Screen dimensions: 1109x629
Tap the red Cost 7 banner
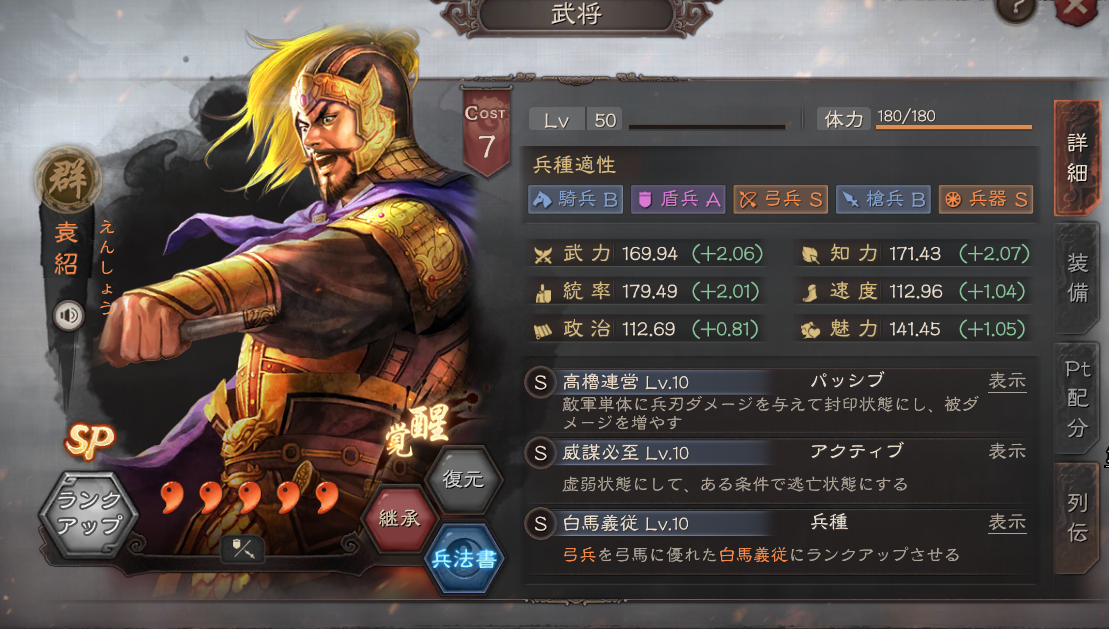pyautogui.click(x=487, y=132)
